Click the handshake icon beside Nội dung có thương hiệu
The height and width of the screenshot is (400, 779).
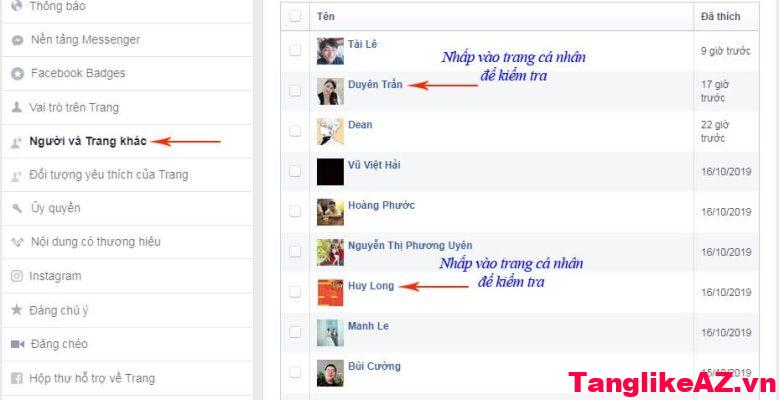(x=17, y=242)
